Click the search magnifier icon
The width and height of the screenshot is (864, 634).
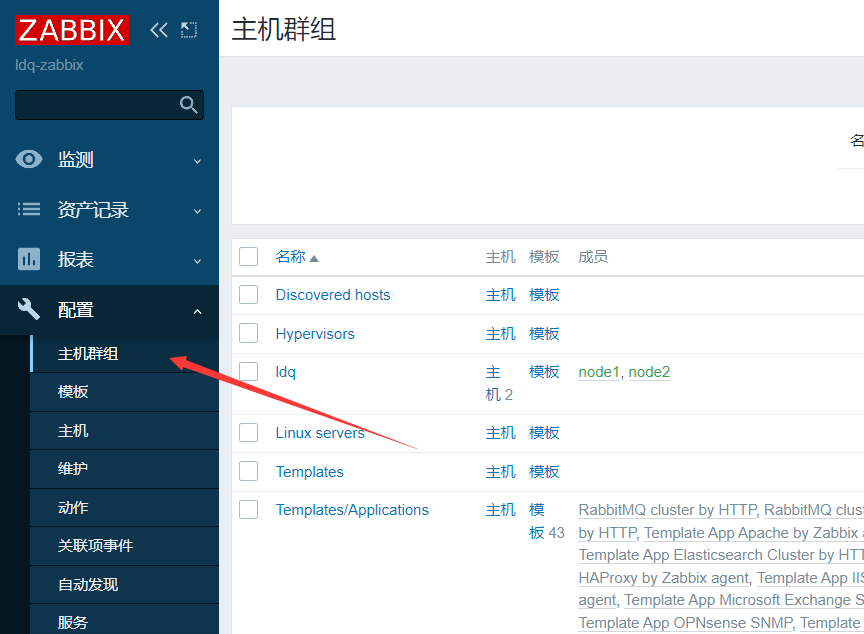(x=188, y=105)
